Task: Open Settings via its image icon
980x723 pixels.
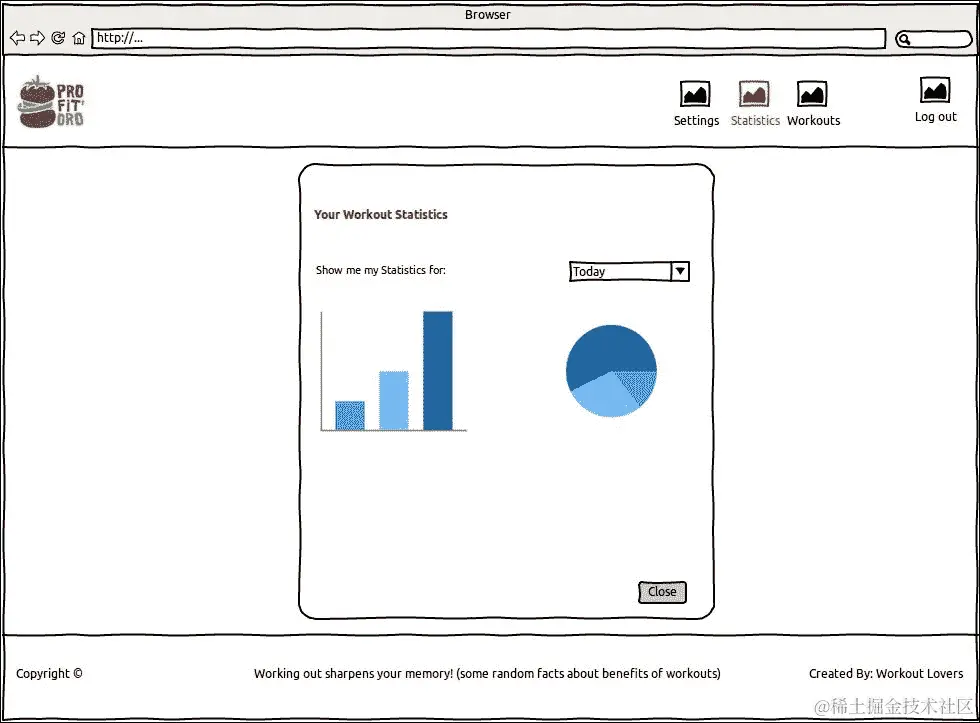Action: click(x=695, y=94)
